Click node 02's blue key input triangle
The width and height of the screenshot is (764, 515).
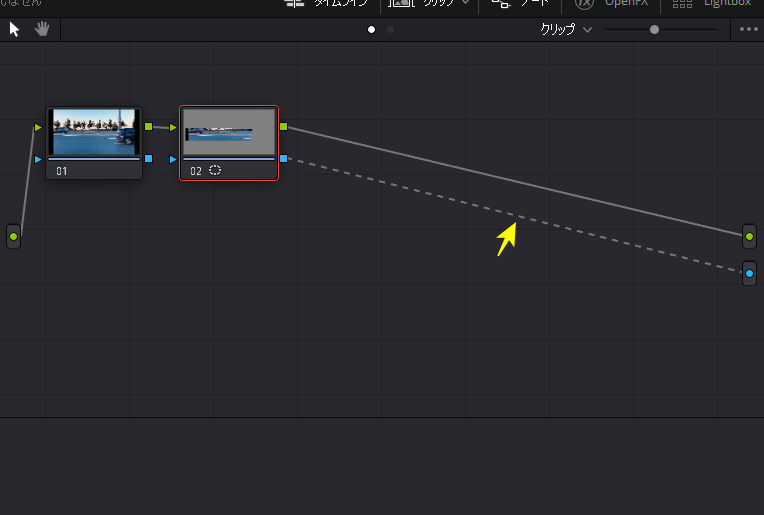[x=173, y=159]
